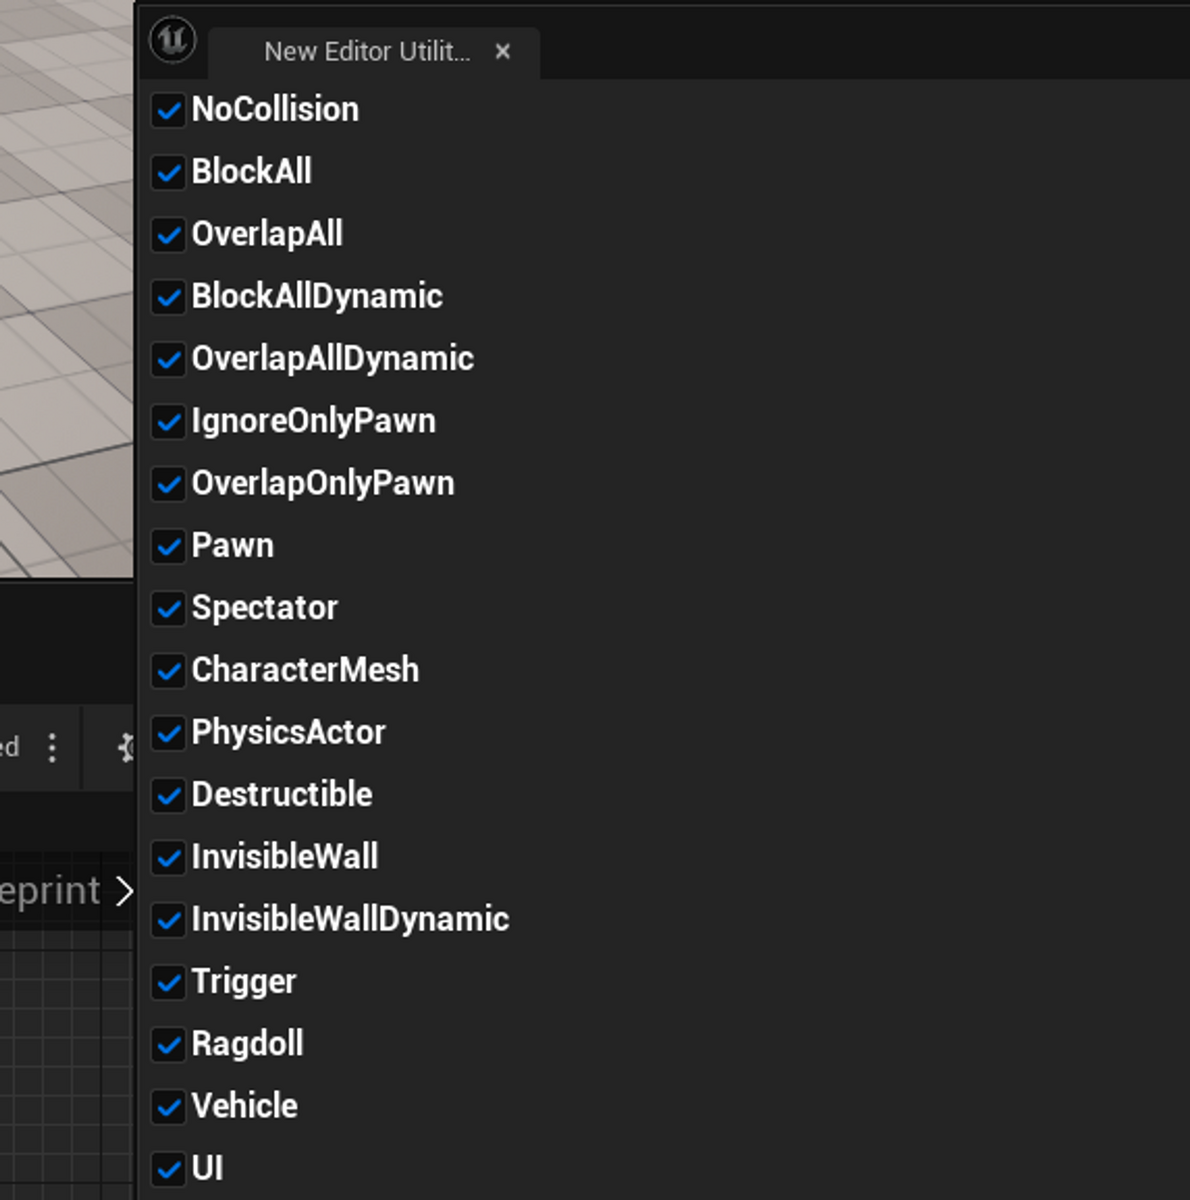Toggle the BlockAll checkbox

167,174
